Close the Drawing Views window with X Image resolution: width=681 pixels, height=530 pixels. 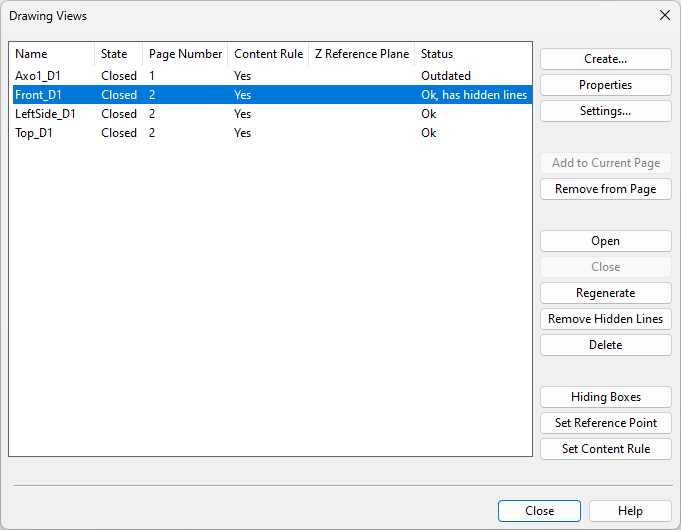(664, 15)
